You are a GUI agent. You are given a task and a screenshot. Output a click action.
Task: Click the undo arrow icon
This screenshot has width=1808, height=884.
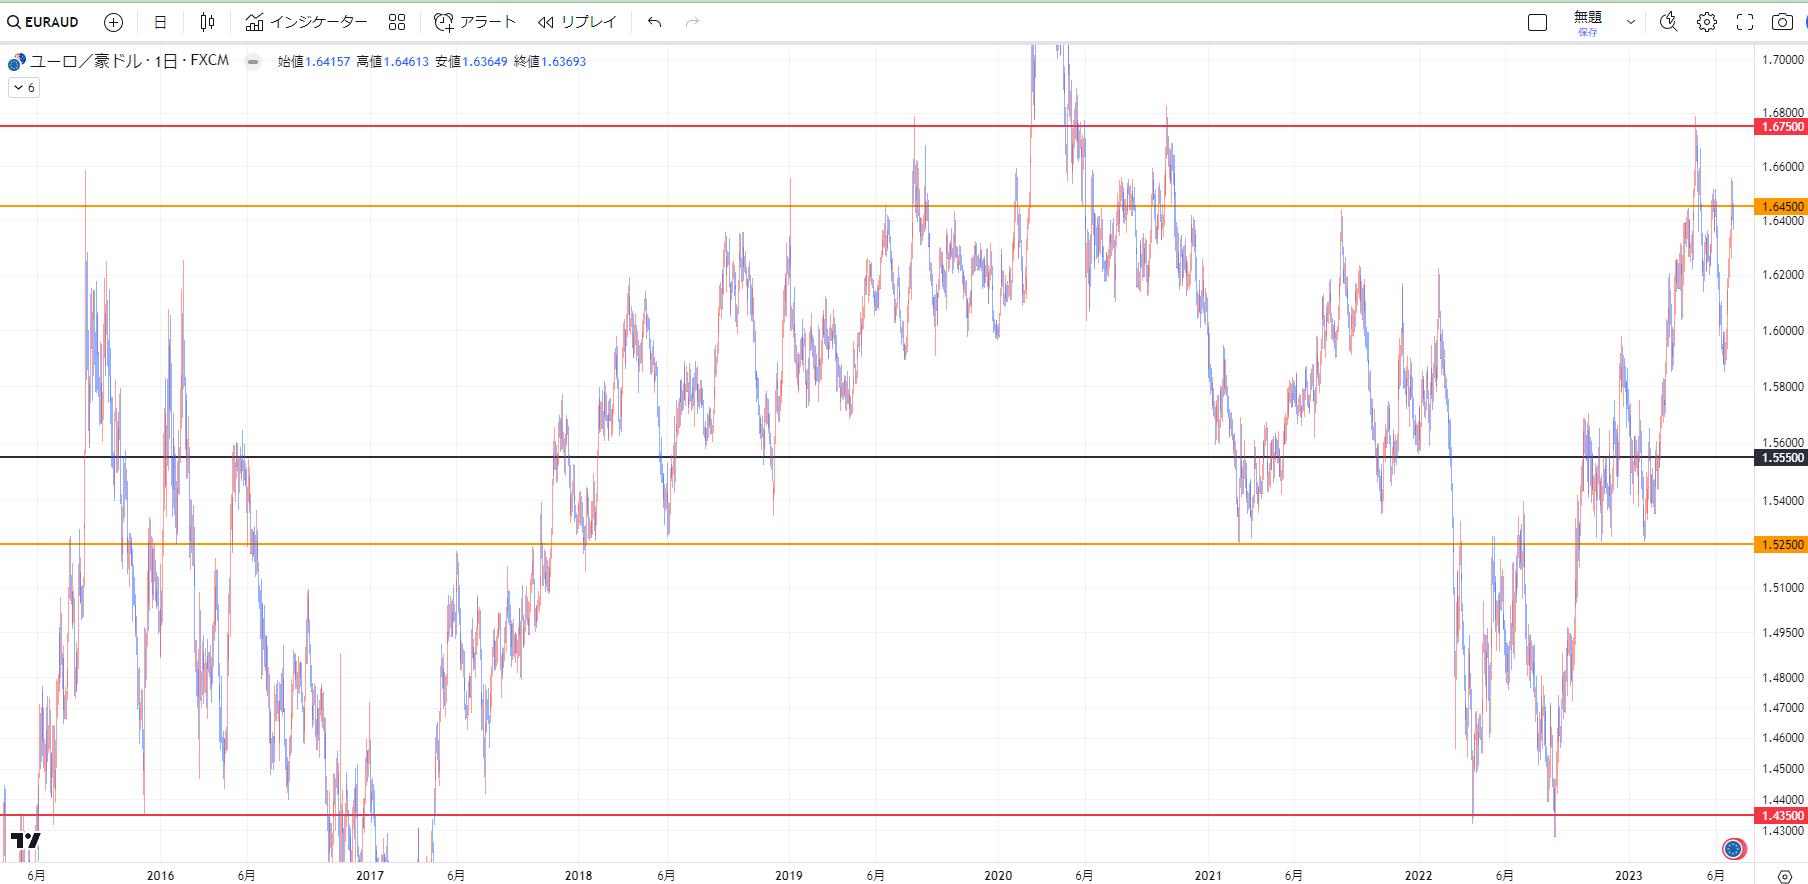pos(655,22)
